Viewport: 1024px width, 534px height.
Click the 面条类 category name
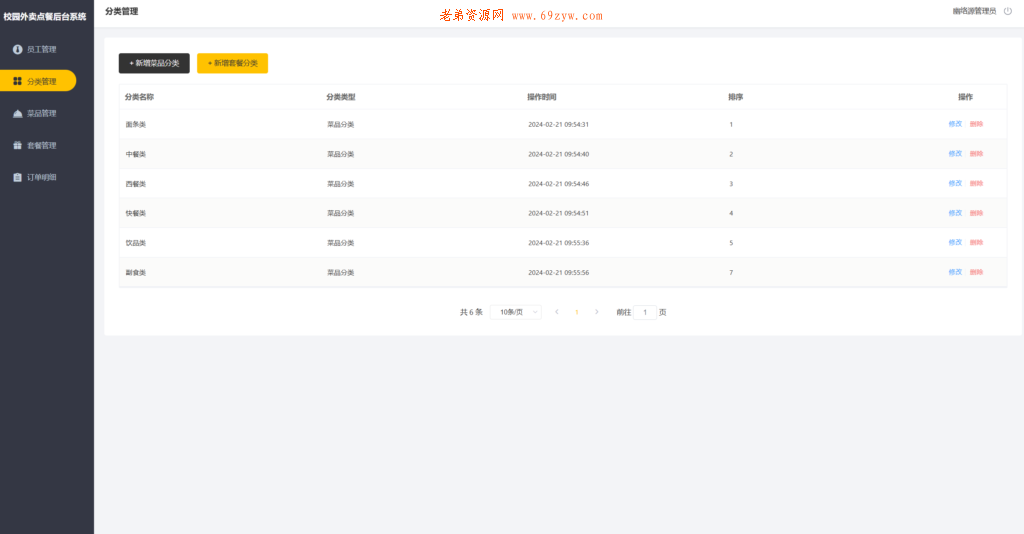point(136,125)
